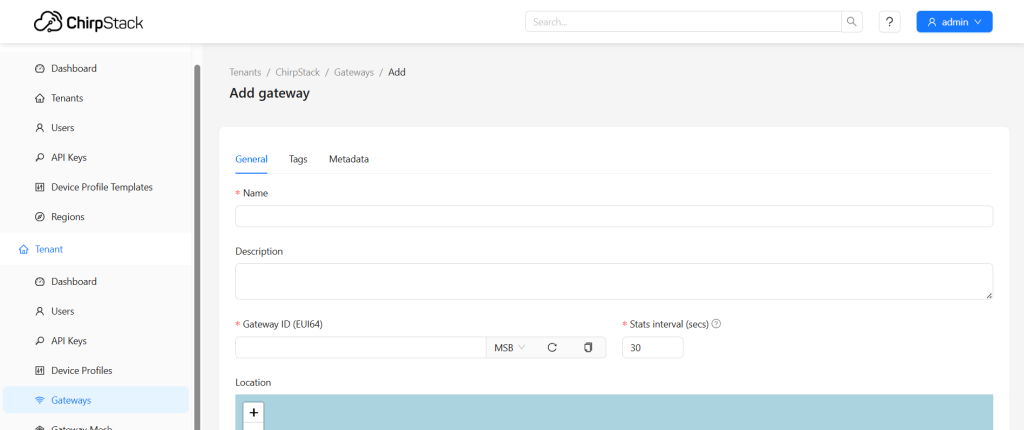This screenshot has height=430, width=1024.
Task: Collapse the Tenant section in sidebar
Action: (x=49, y=249)
